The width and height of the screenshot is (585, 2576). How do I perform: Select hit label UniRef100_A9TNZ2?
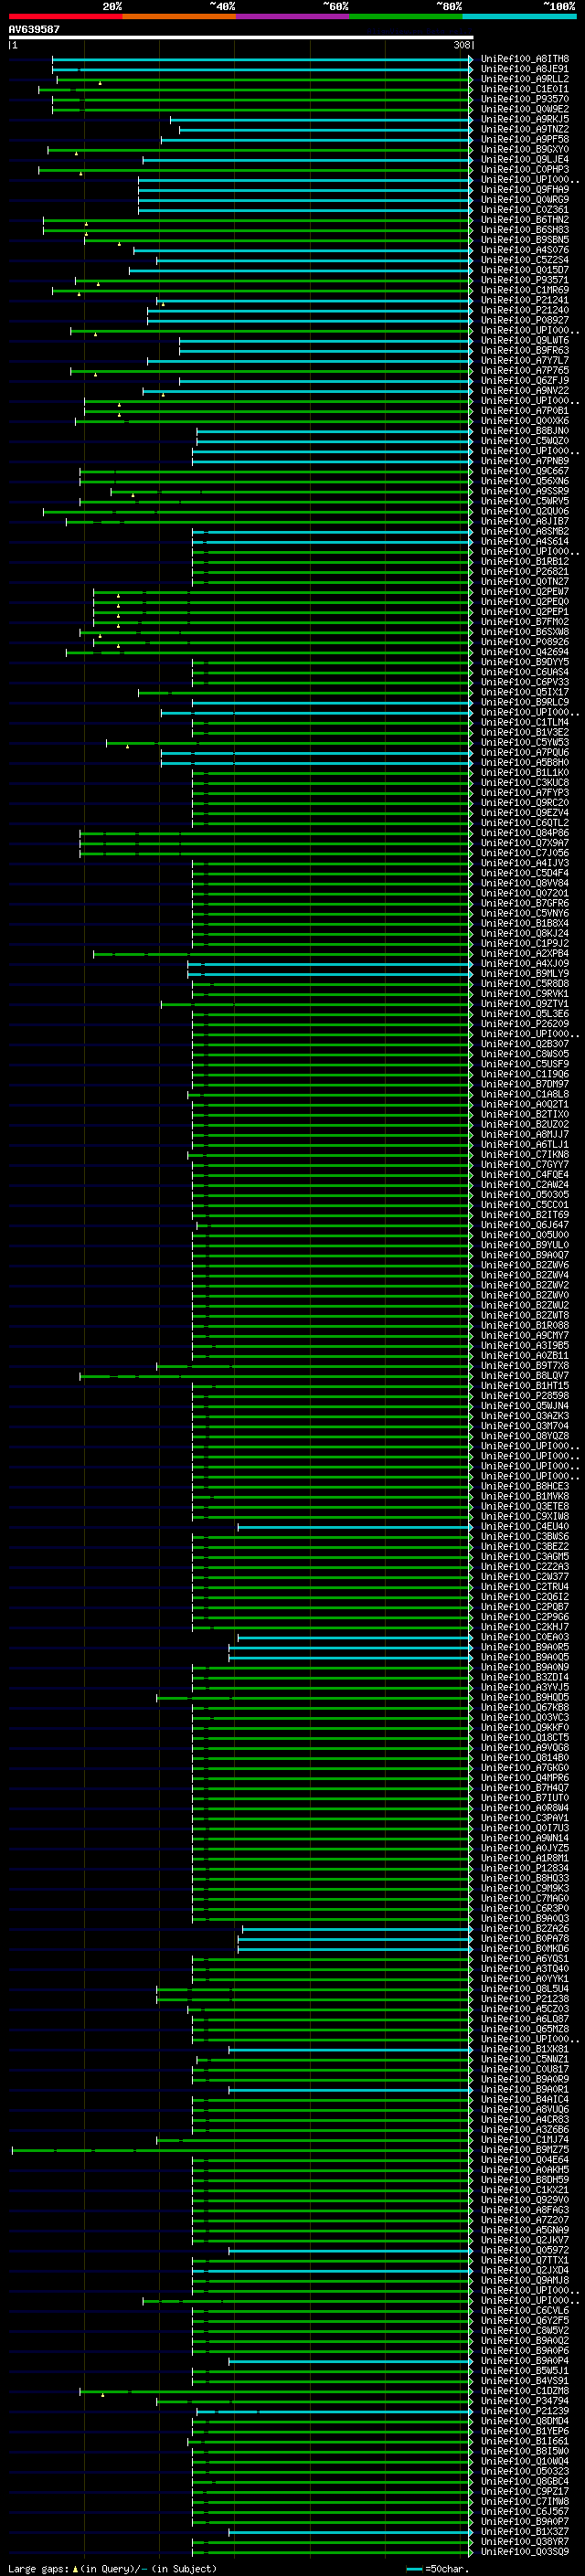tap(525, 129)
